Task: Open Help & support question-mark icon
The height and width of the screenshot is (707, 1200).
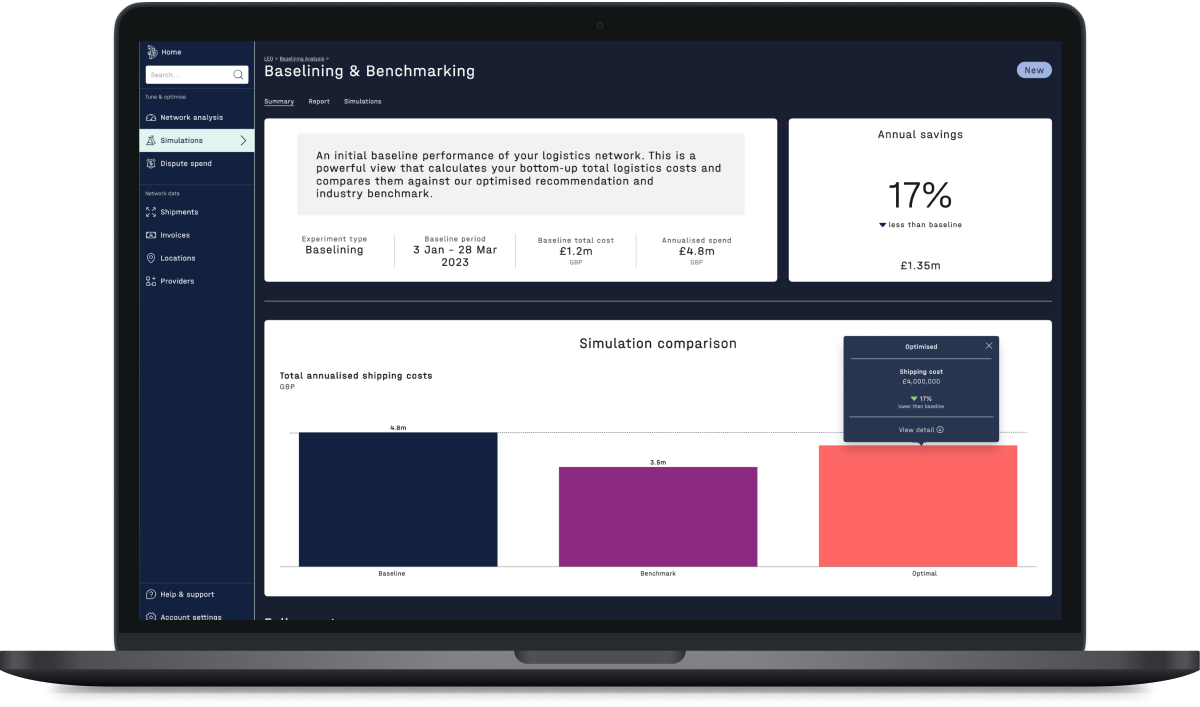Action: [151, 594]
